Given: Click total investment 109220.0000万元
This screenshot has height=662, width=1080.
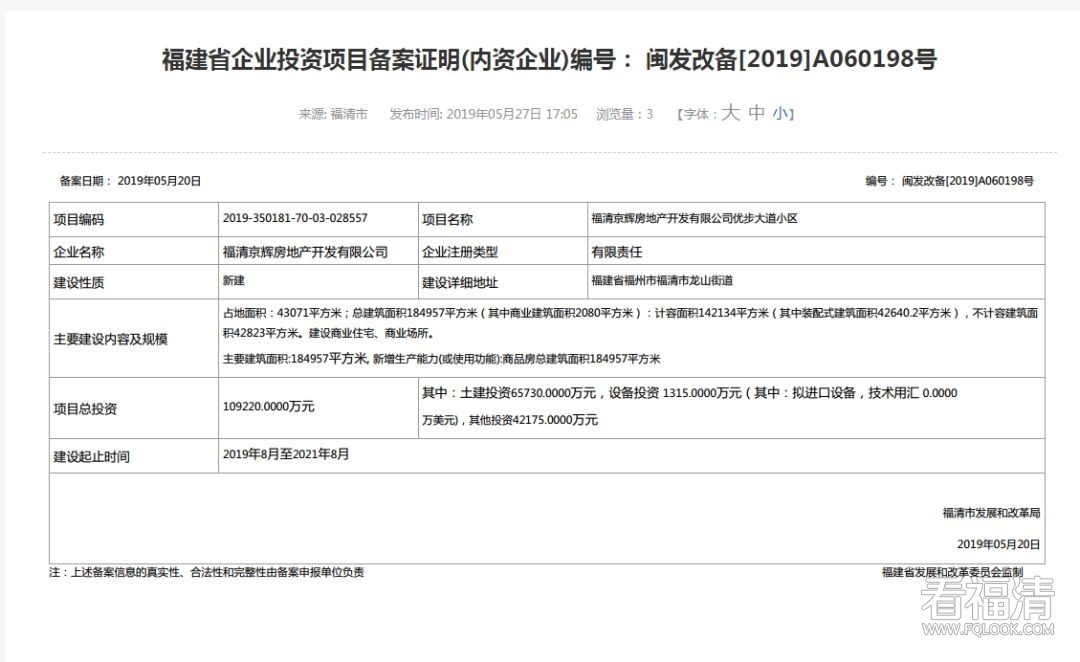Looking at the screenshot, I should (x=269, y=406).
